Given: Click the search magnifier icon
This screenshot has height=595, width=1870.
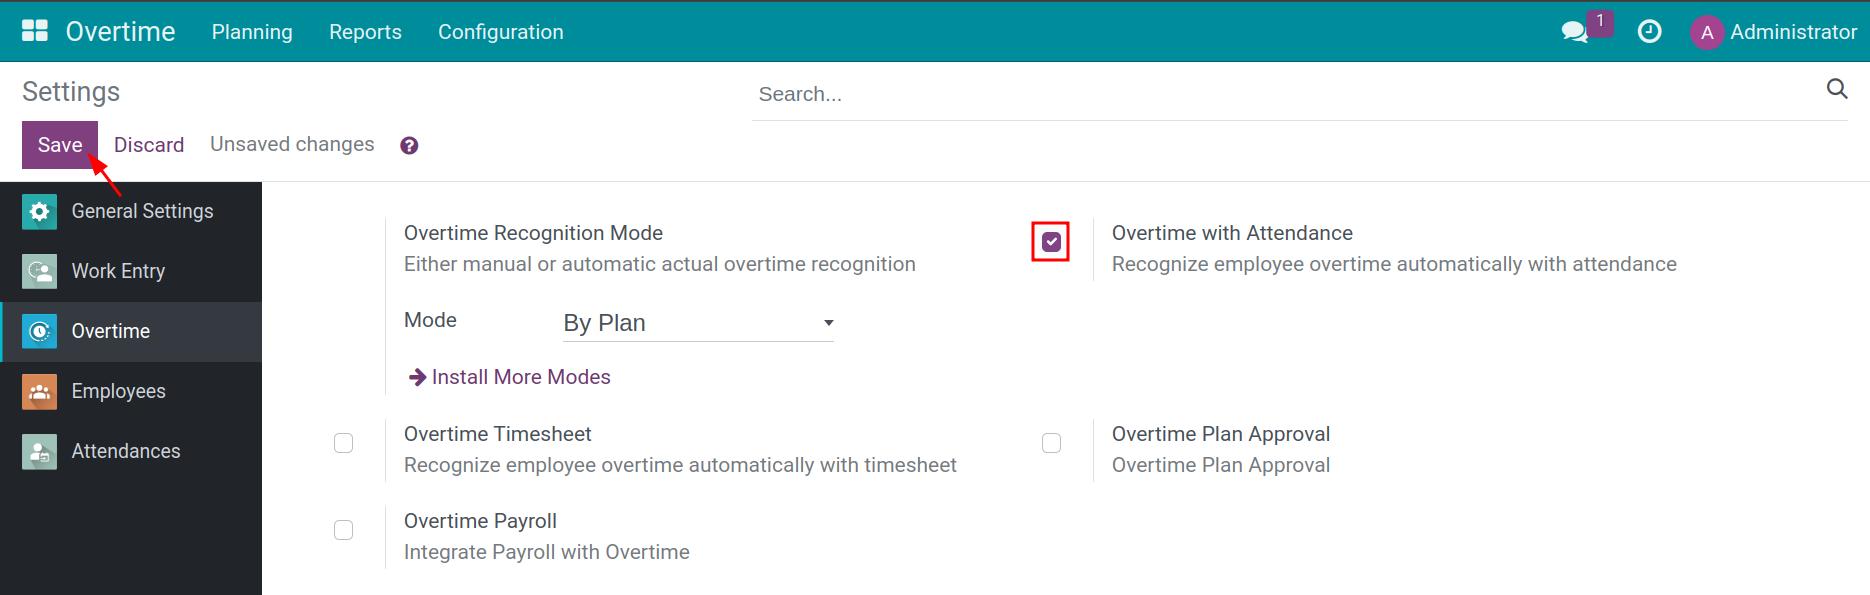Looking at the screenshot, I should tap(1837, 89).
